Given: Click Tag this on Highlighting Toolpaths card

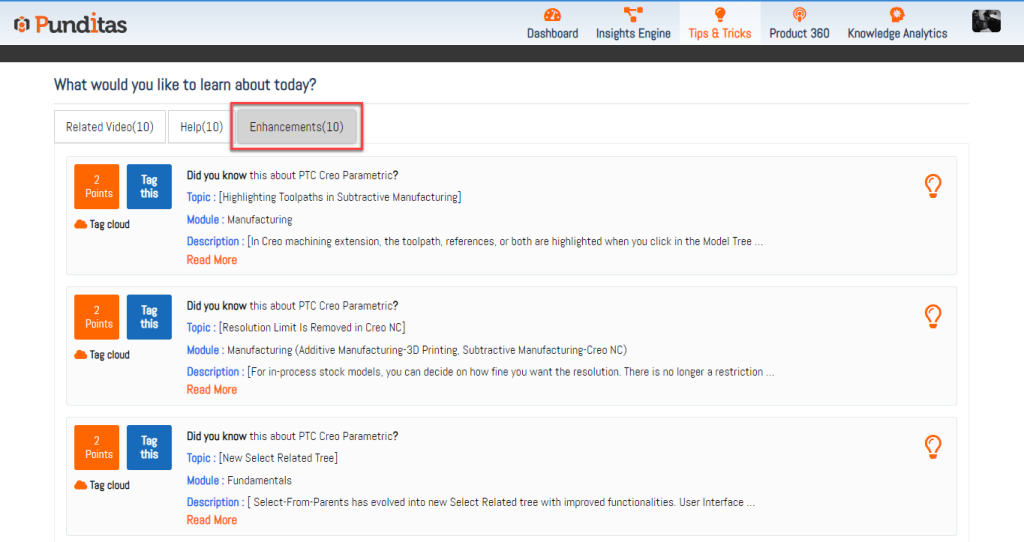Looking at the screenshot, I should 149,187.
